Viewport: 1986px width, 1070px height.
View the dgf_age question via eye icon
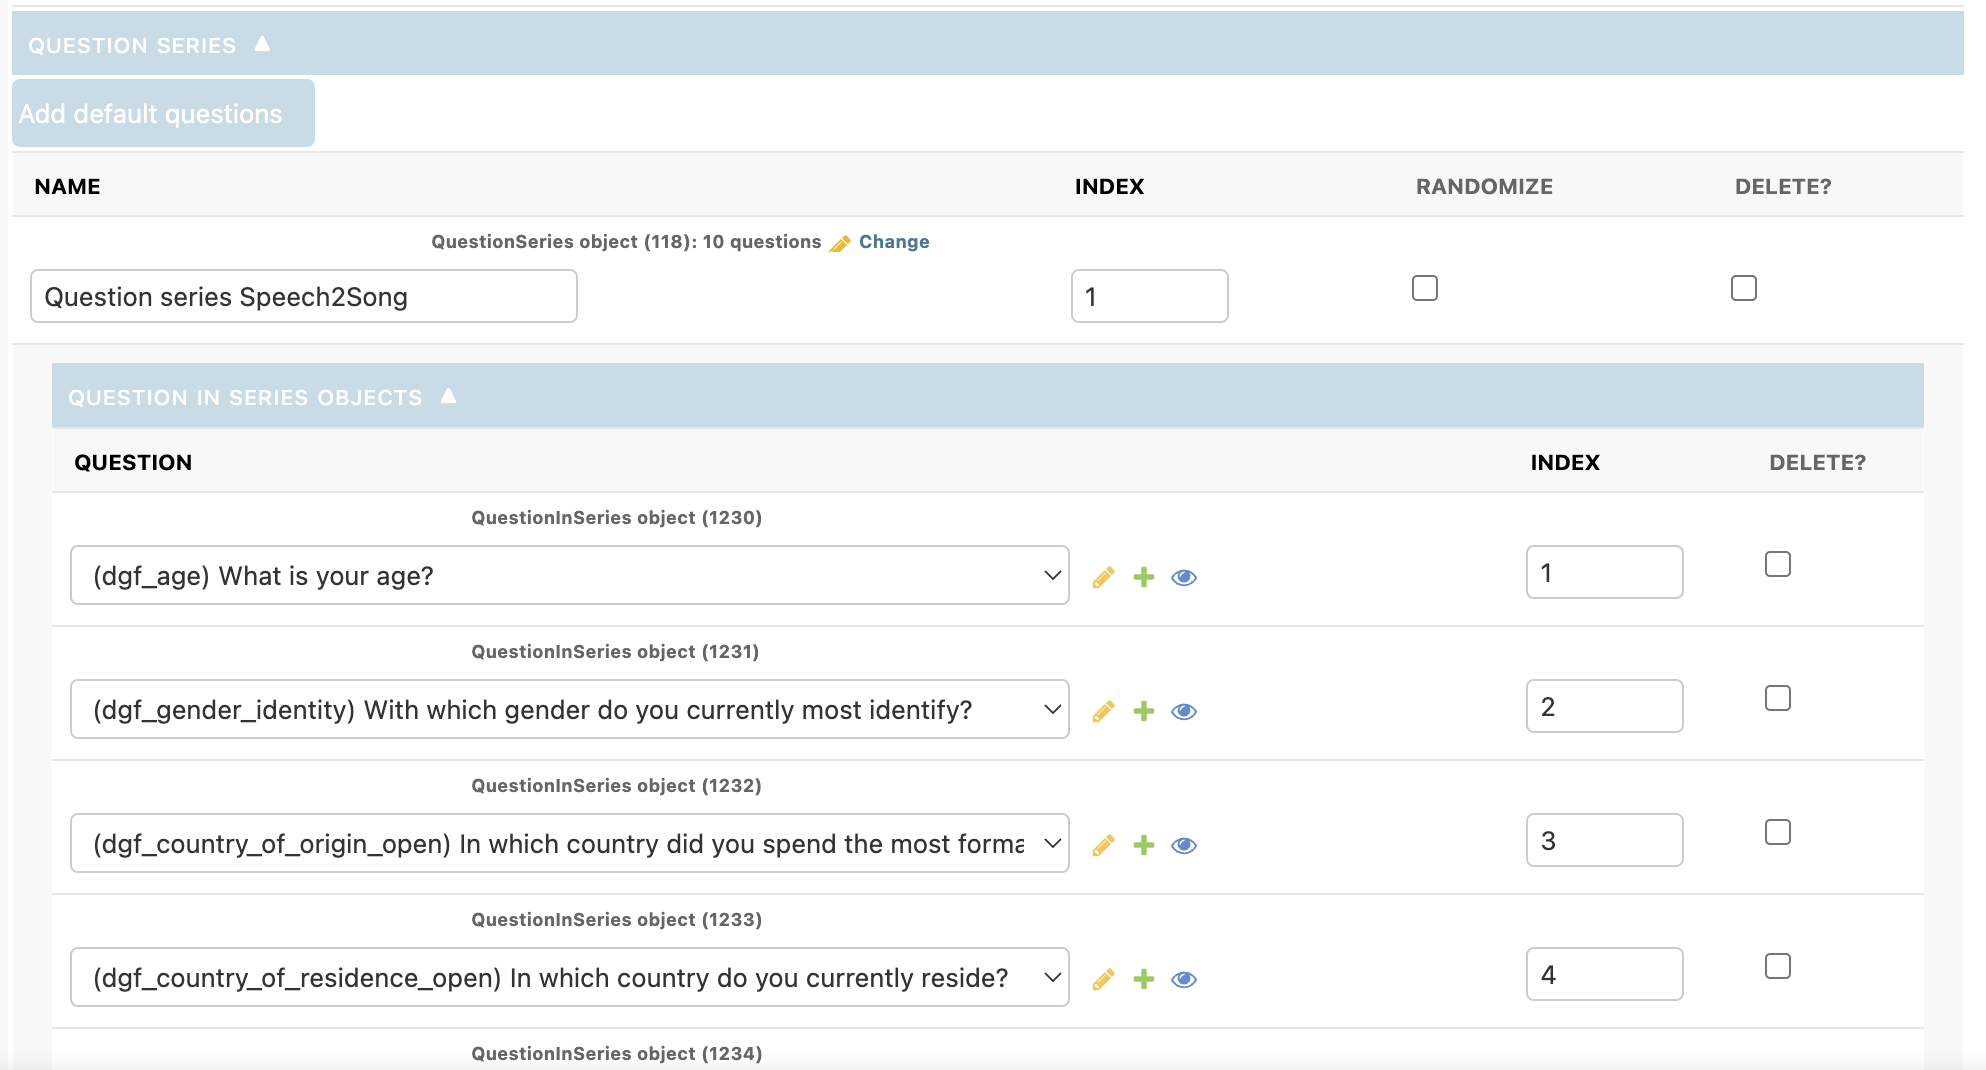coord(1184,577)
